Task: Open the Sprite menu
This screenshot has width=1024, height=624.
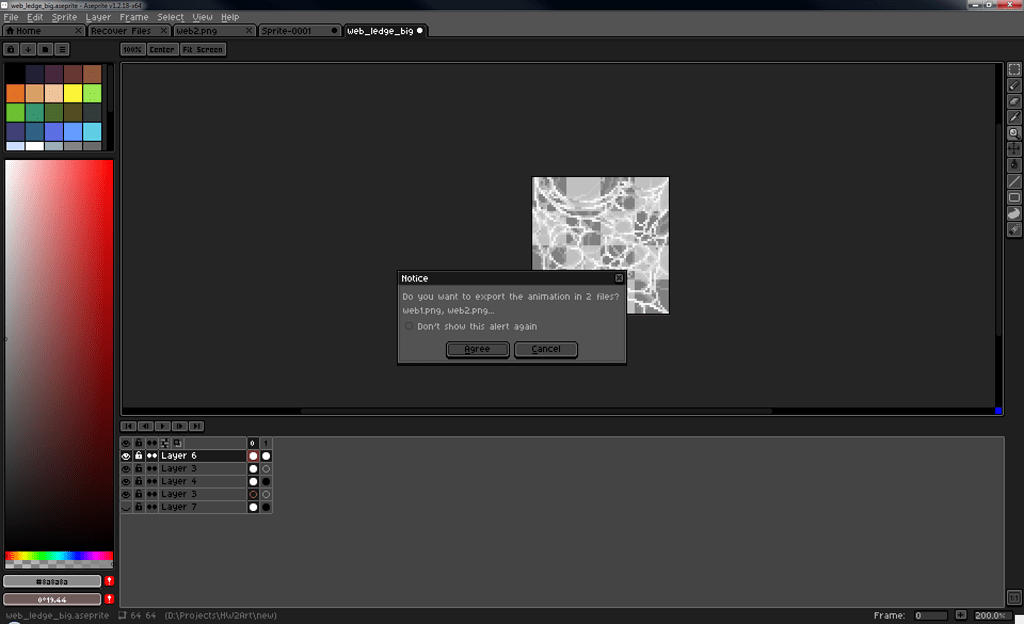Action: coord(64,17)
